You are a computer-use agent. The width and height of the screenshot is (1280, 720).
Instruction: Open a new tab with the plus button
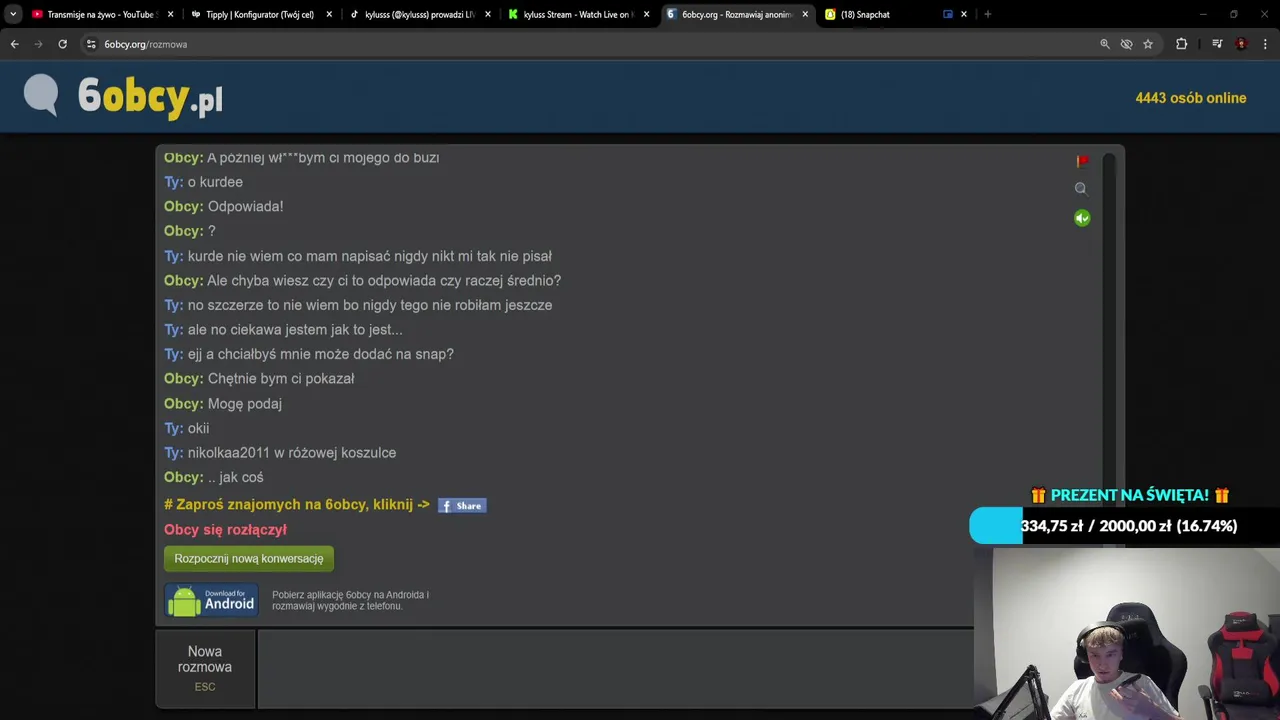coord(987,14)
